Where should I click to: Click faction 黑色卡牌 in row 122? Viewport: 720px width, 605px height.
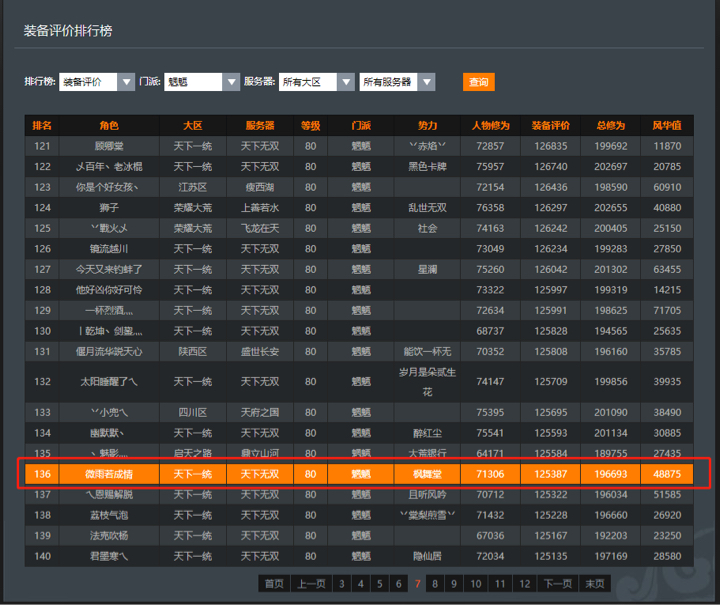pos(427,167)
